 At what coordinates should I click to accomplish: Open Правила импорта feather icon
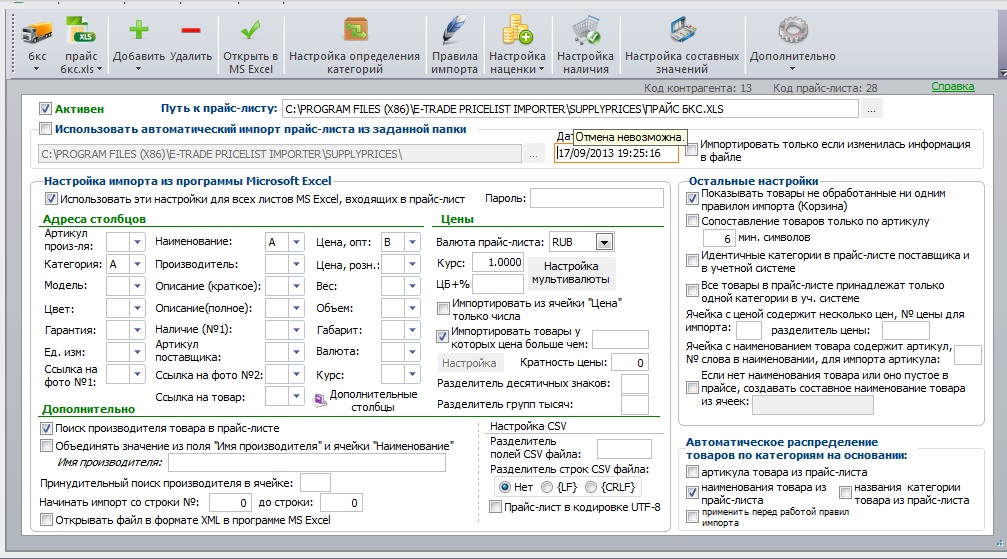pos(454,30)
